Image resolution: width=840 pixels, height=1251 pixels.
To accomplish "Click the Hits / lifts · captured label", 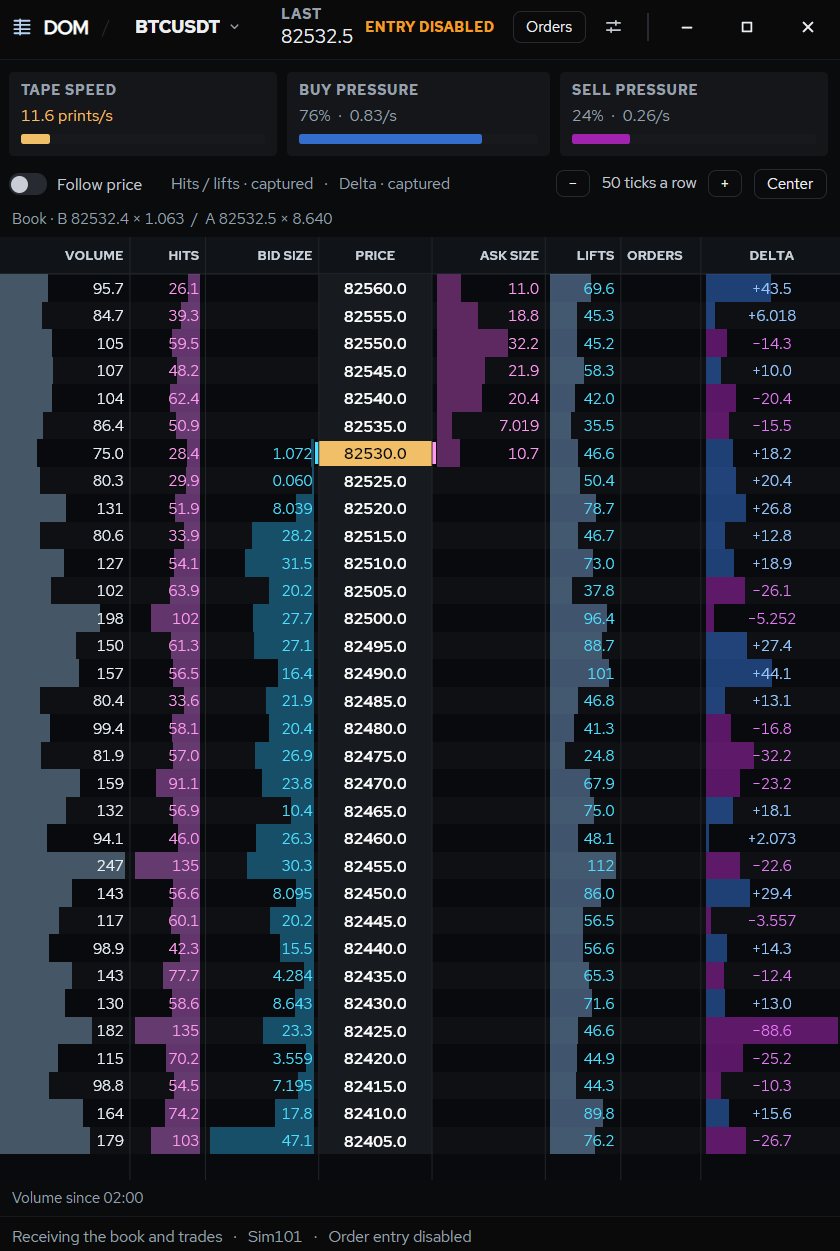I will [242, 184].
